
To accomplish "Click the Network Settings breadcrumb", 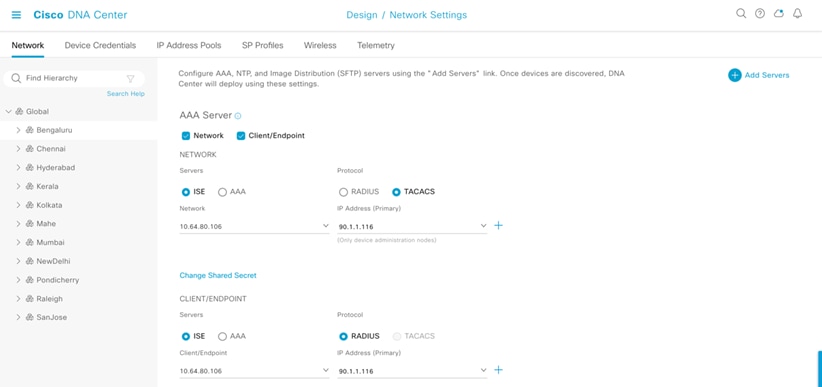I will click(428, 15).
